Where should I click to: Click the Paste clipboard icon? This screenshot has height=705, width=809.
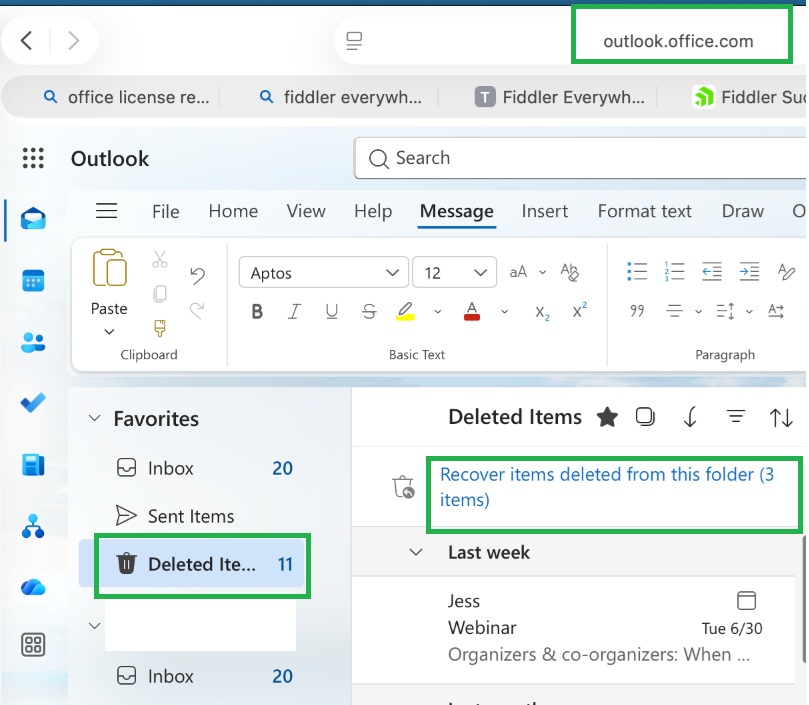[109, 268]
